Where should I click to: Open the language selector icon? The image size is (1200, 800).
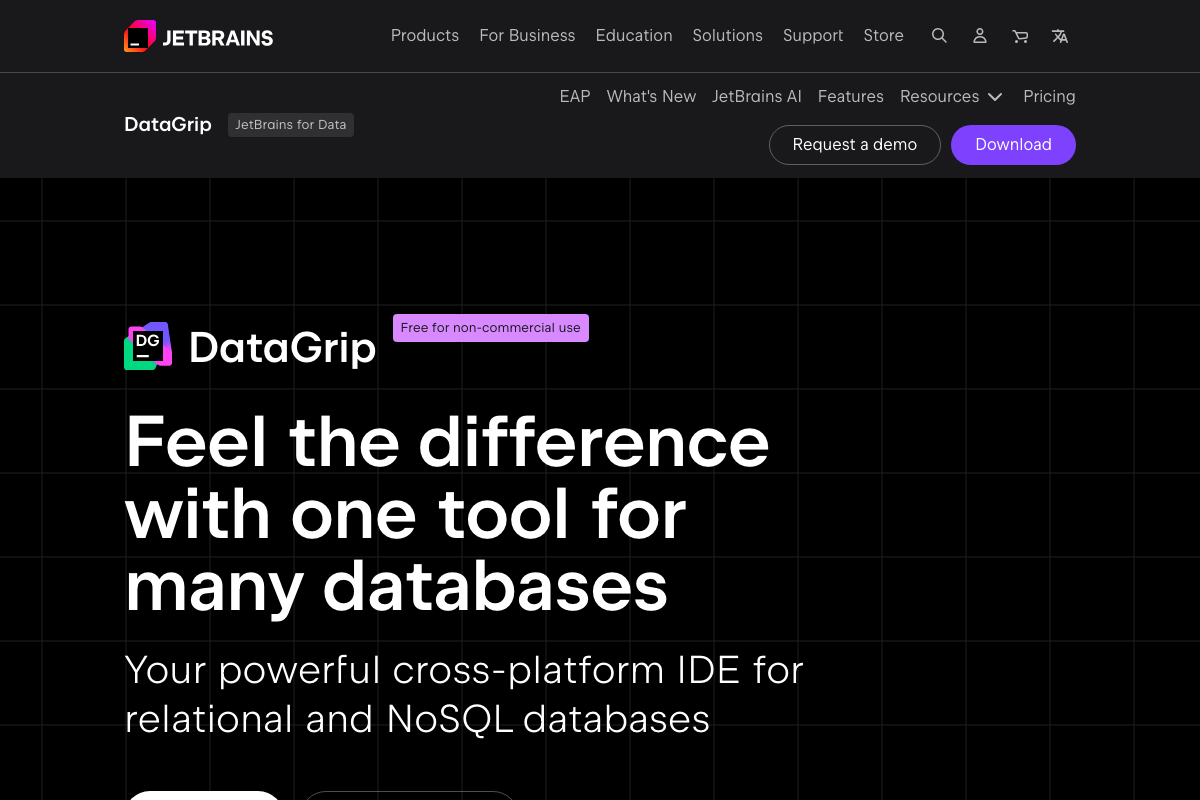tap(1060, 36)
